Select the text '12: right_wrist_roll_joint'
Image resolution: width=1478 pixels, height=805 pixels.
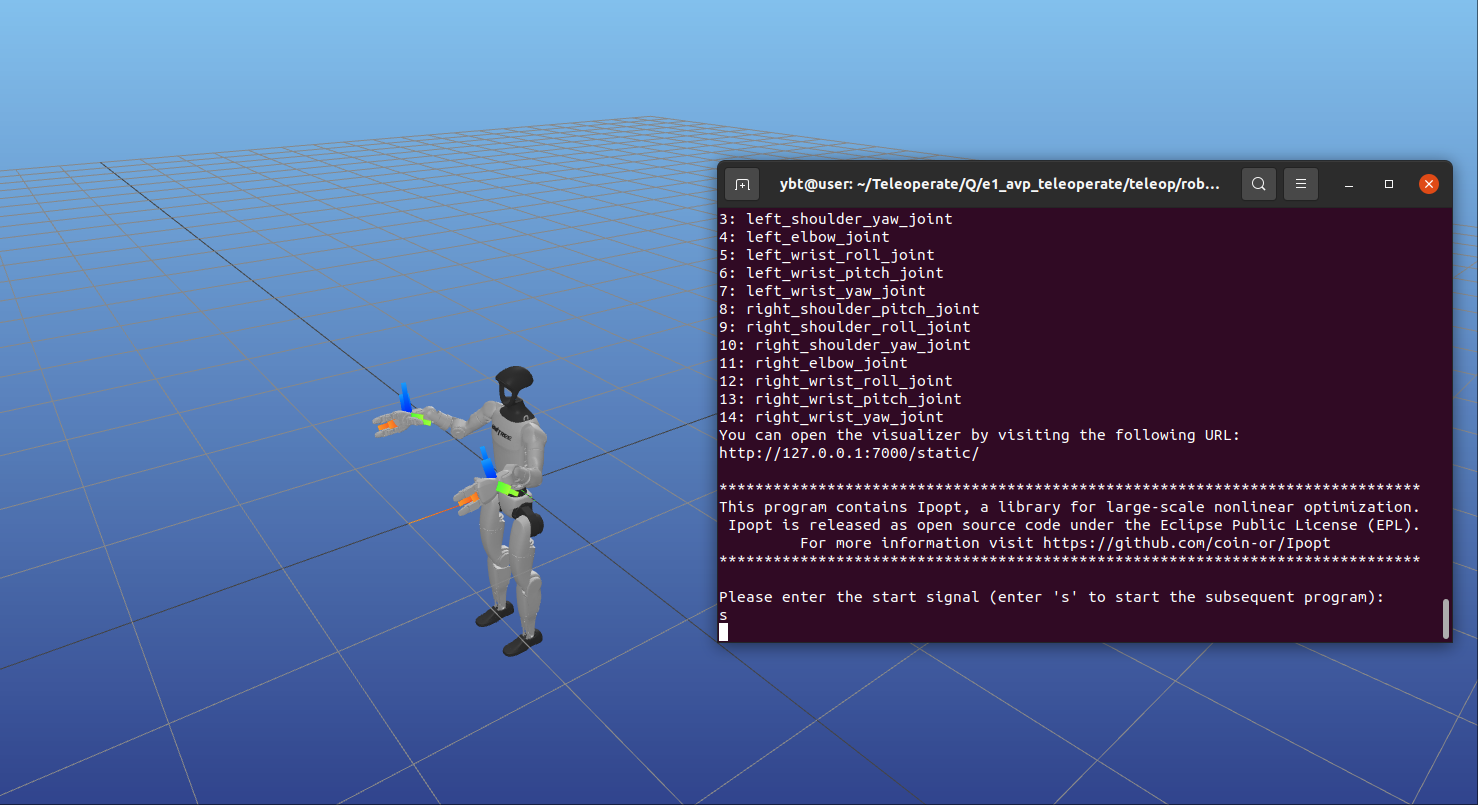(836, 381)
